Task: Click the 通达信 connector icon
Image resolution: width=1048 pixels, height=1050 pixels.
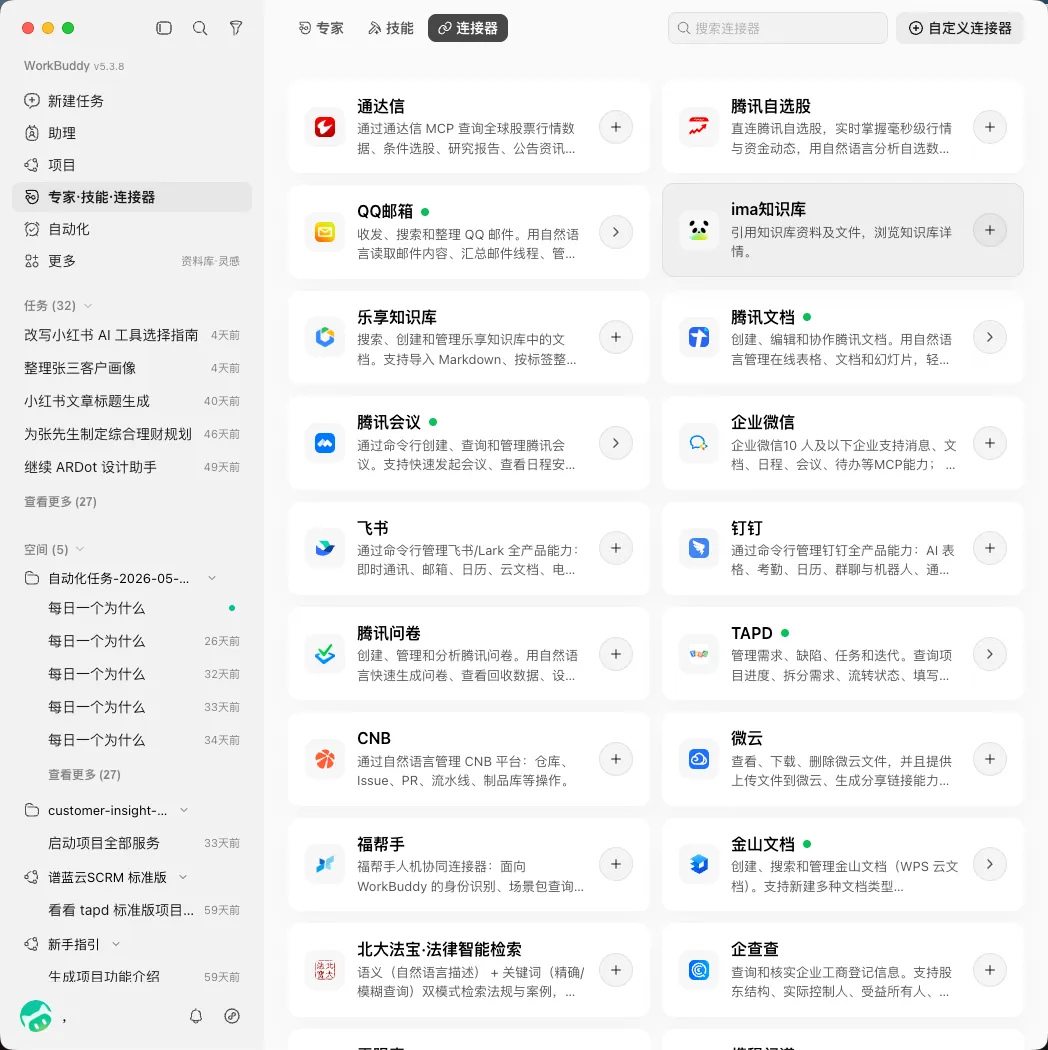Action: click(x=325, y=127)
